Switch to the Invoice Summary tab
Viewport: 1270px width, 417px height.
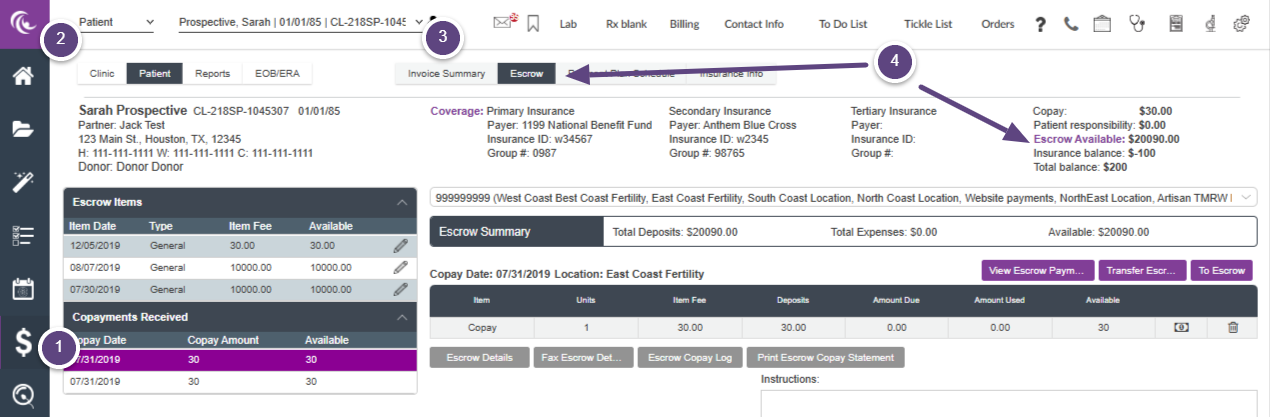(x=446, y=73)
